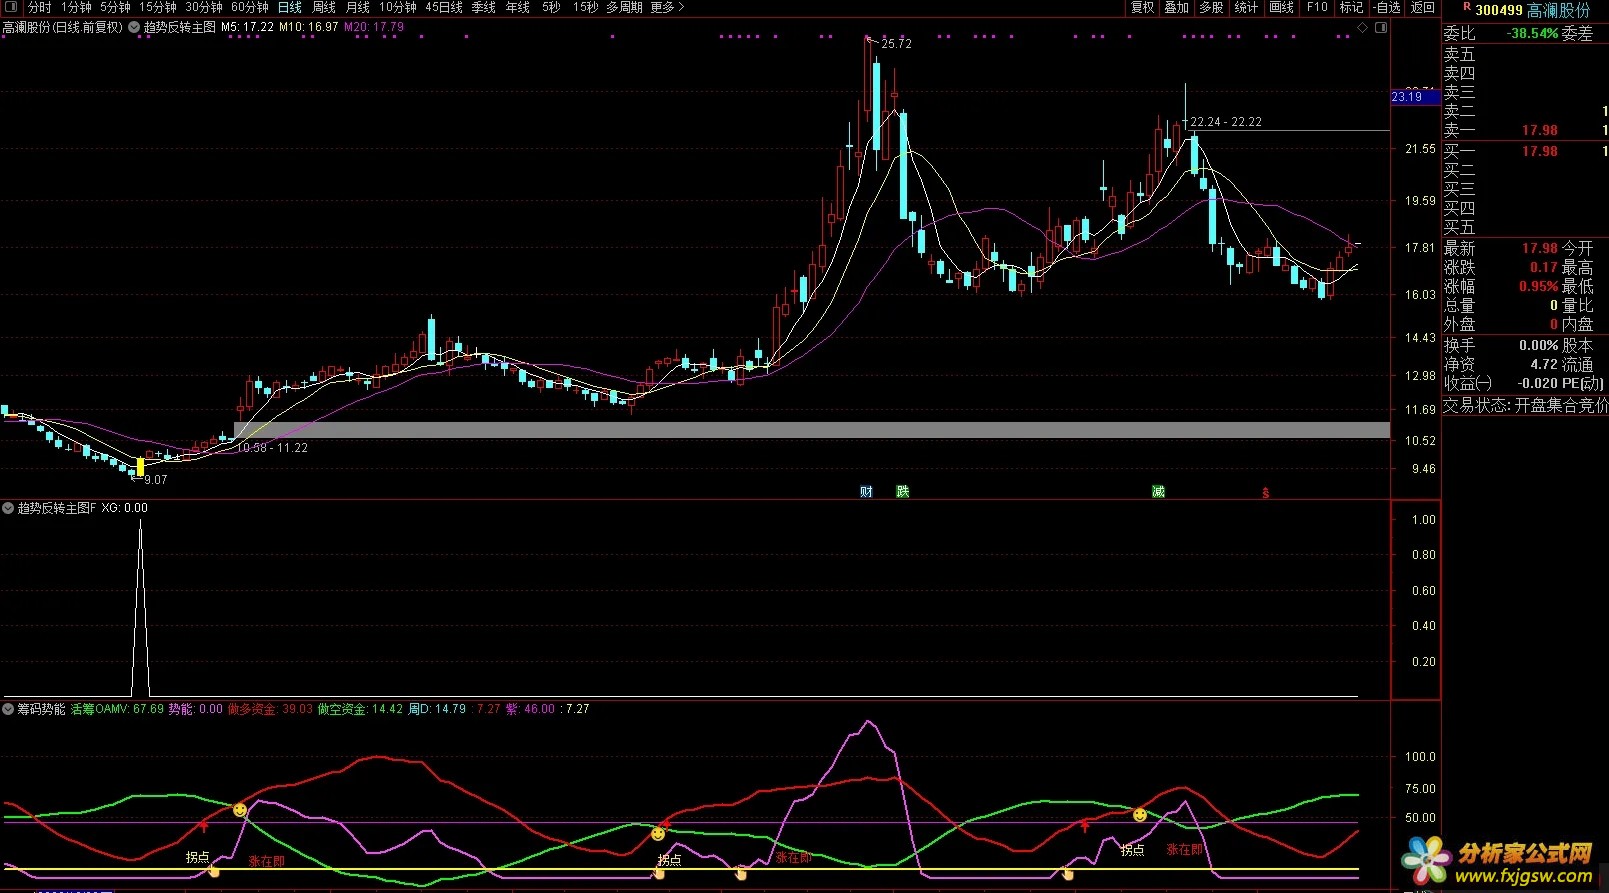
Task: Click the 多股 multi-stock button
Action: 1211,7
